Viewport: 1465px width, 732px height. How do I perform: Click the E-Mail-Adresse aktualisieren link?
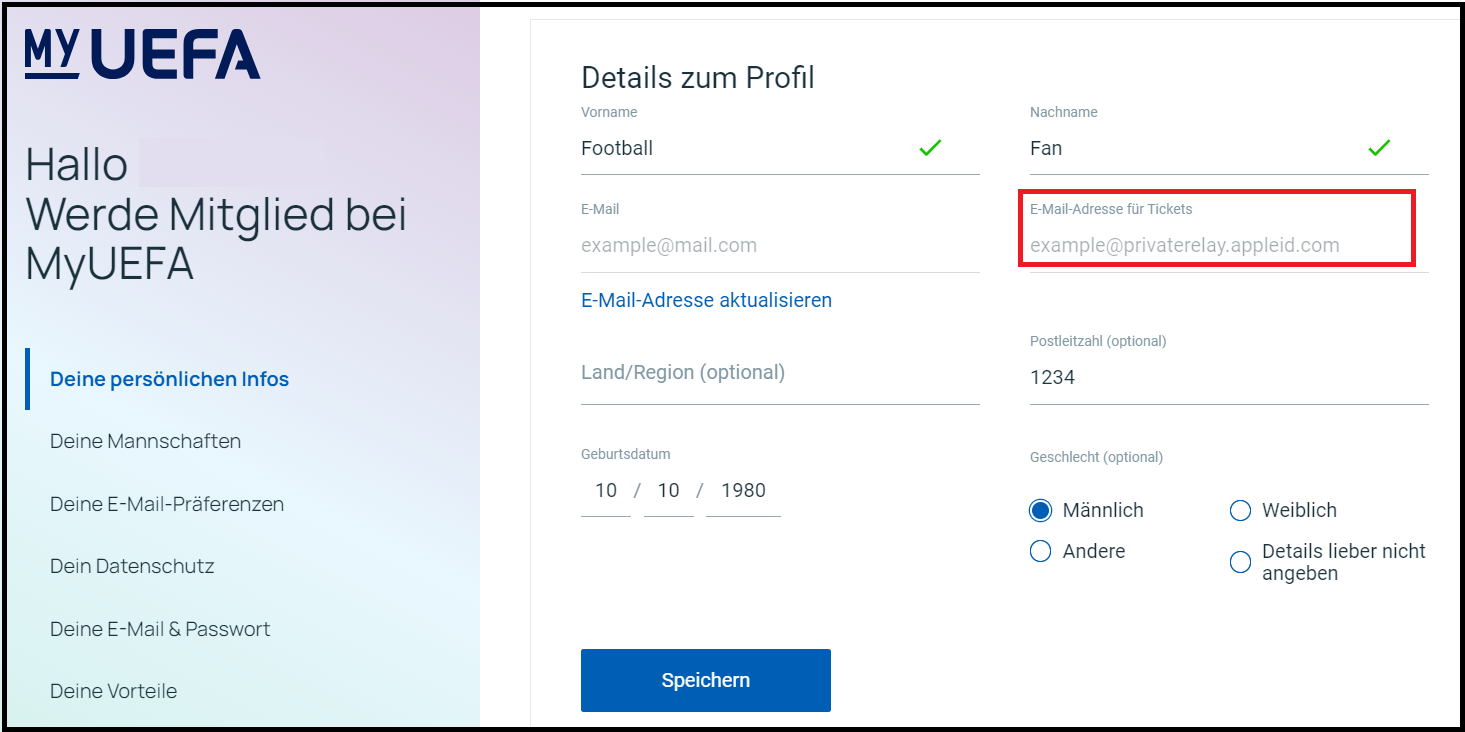pyautogui.click(x=706, y=300)
